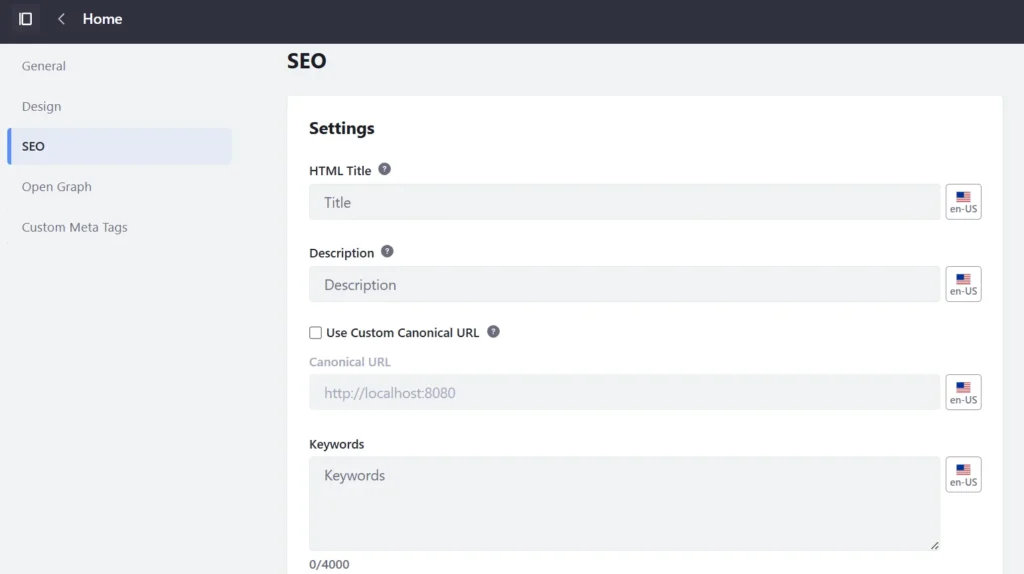Image resolution: width=1024 pixels, height=574 pixels.
Task: Open language selector for Canonical URL
Action: tap(963, 392)
